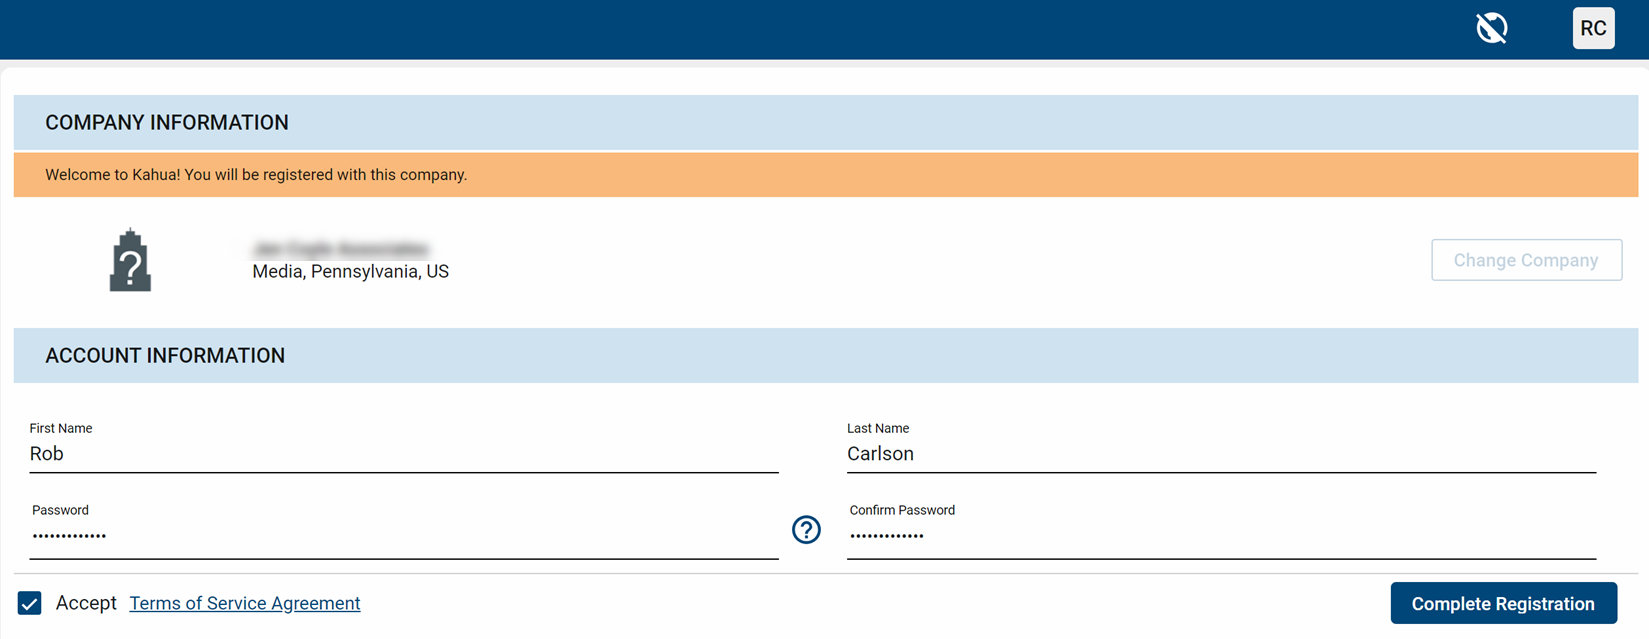The width and height of the screenshot is (1649, 639).
Task: Click the offline globe status icon
Action: (x=1491, y=28)
